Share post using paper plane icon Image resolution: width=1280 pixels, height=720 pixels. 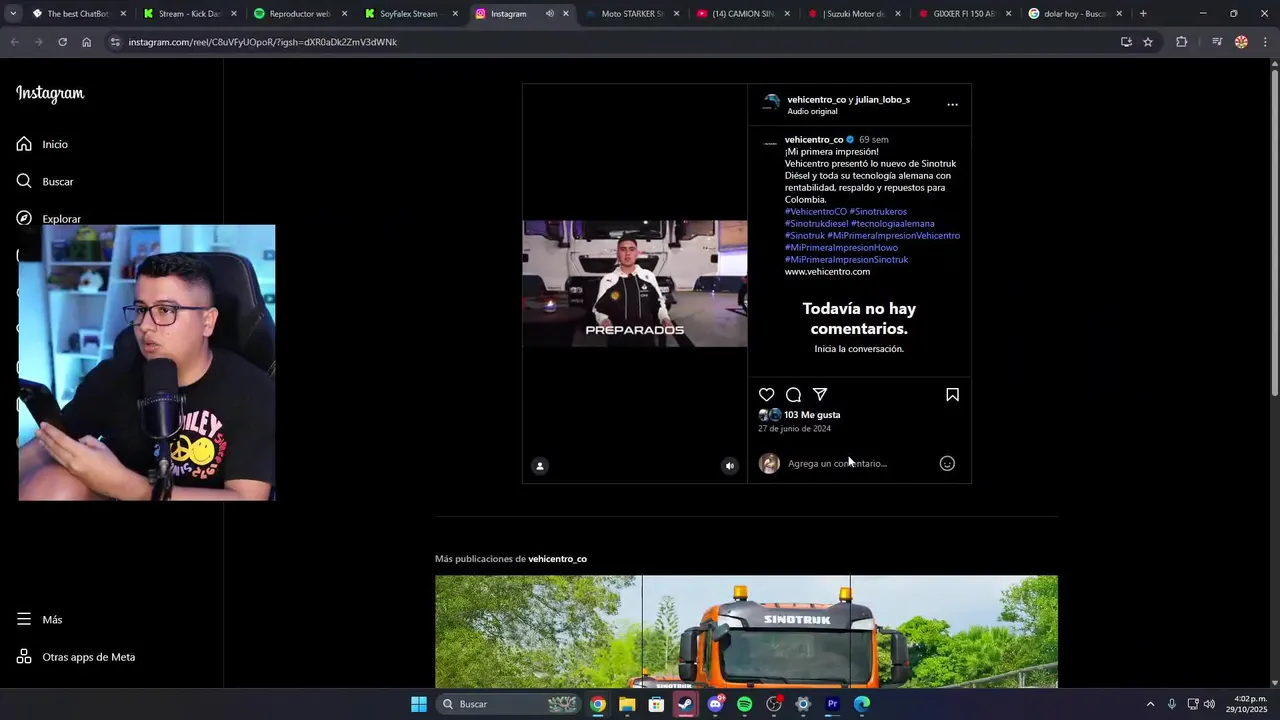click(x=820, y=395)
